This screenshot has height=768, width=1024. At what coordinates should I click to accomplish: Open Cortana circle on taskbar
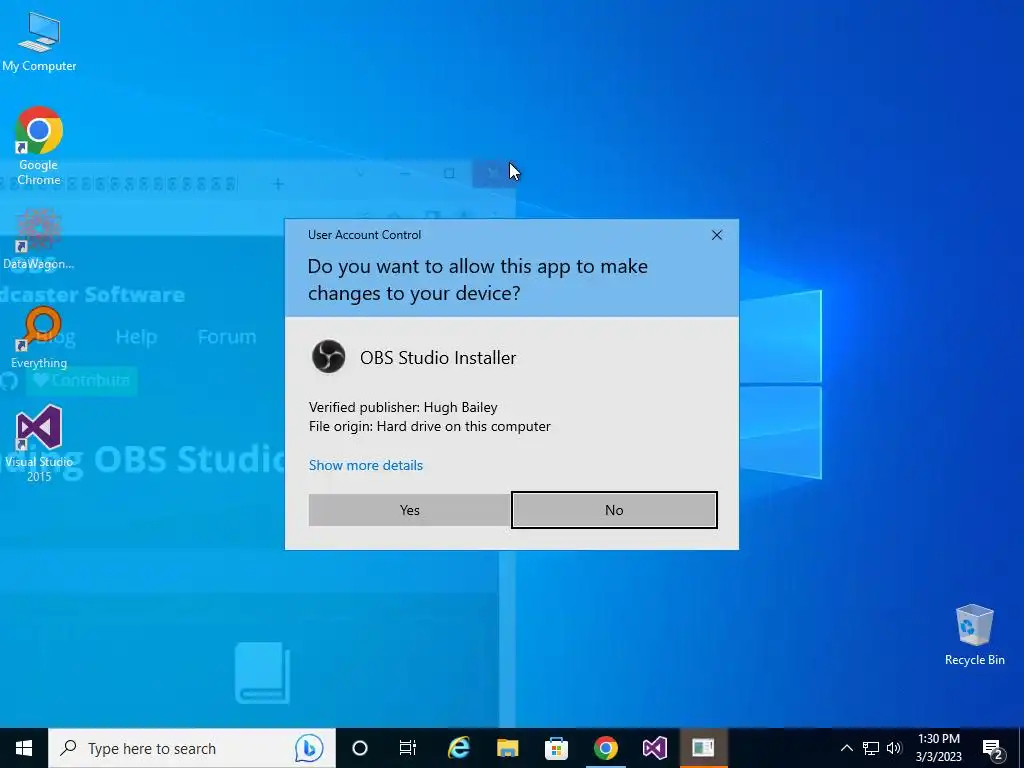tap(360, 748)
